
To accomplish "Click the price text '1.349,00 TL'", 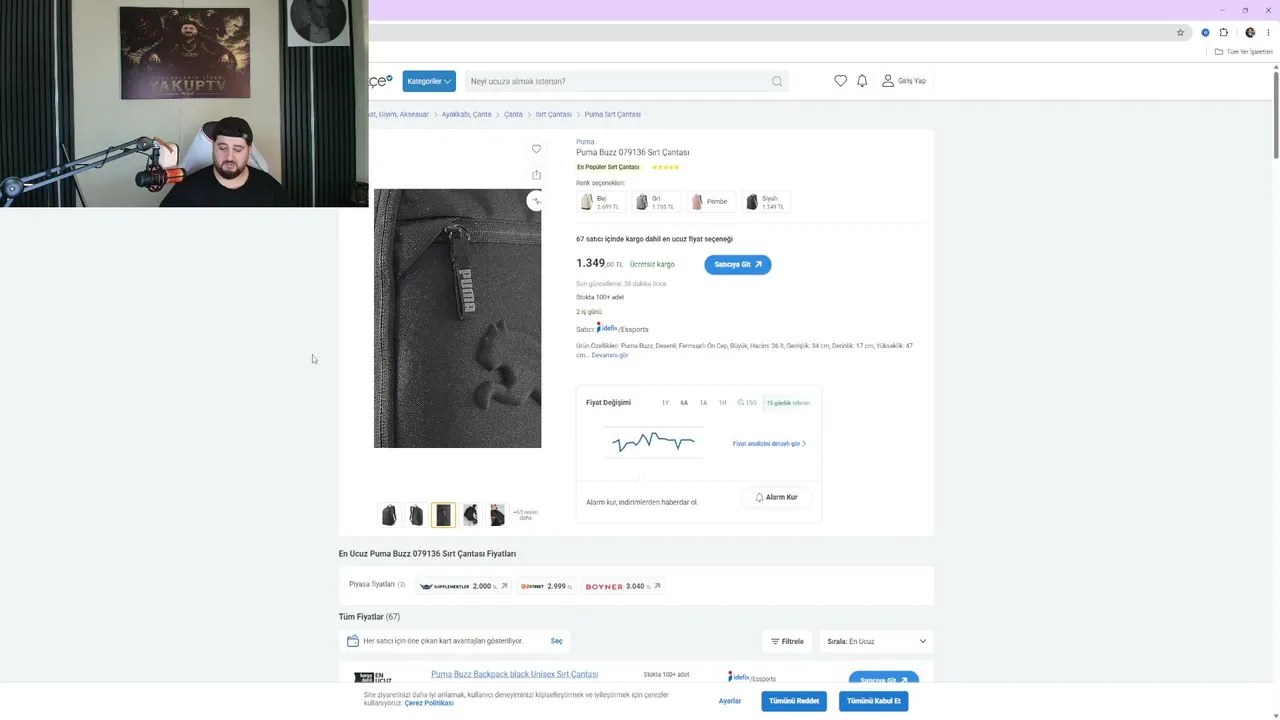I will (599, 263).
